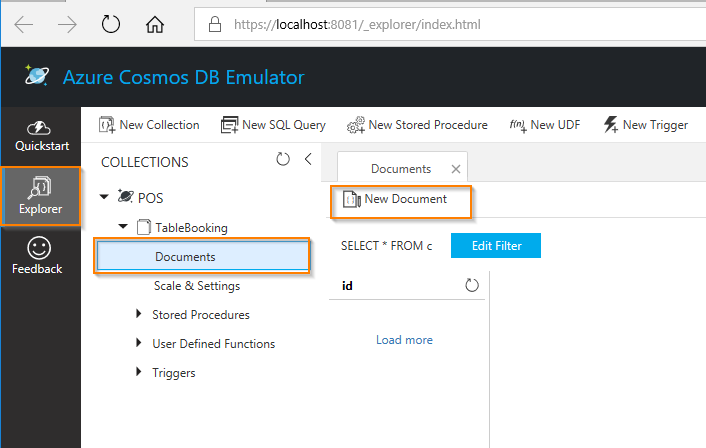
Task: Expand the Stored Procedures node
Action: click(x=139, y=314)
